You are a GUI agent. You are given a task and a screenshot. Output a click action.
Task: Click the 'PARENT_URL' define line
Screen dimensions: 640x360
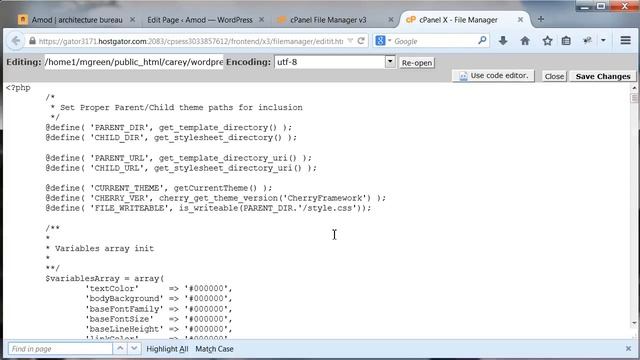coord(178,158)
